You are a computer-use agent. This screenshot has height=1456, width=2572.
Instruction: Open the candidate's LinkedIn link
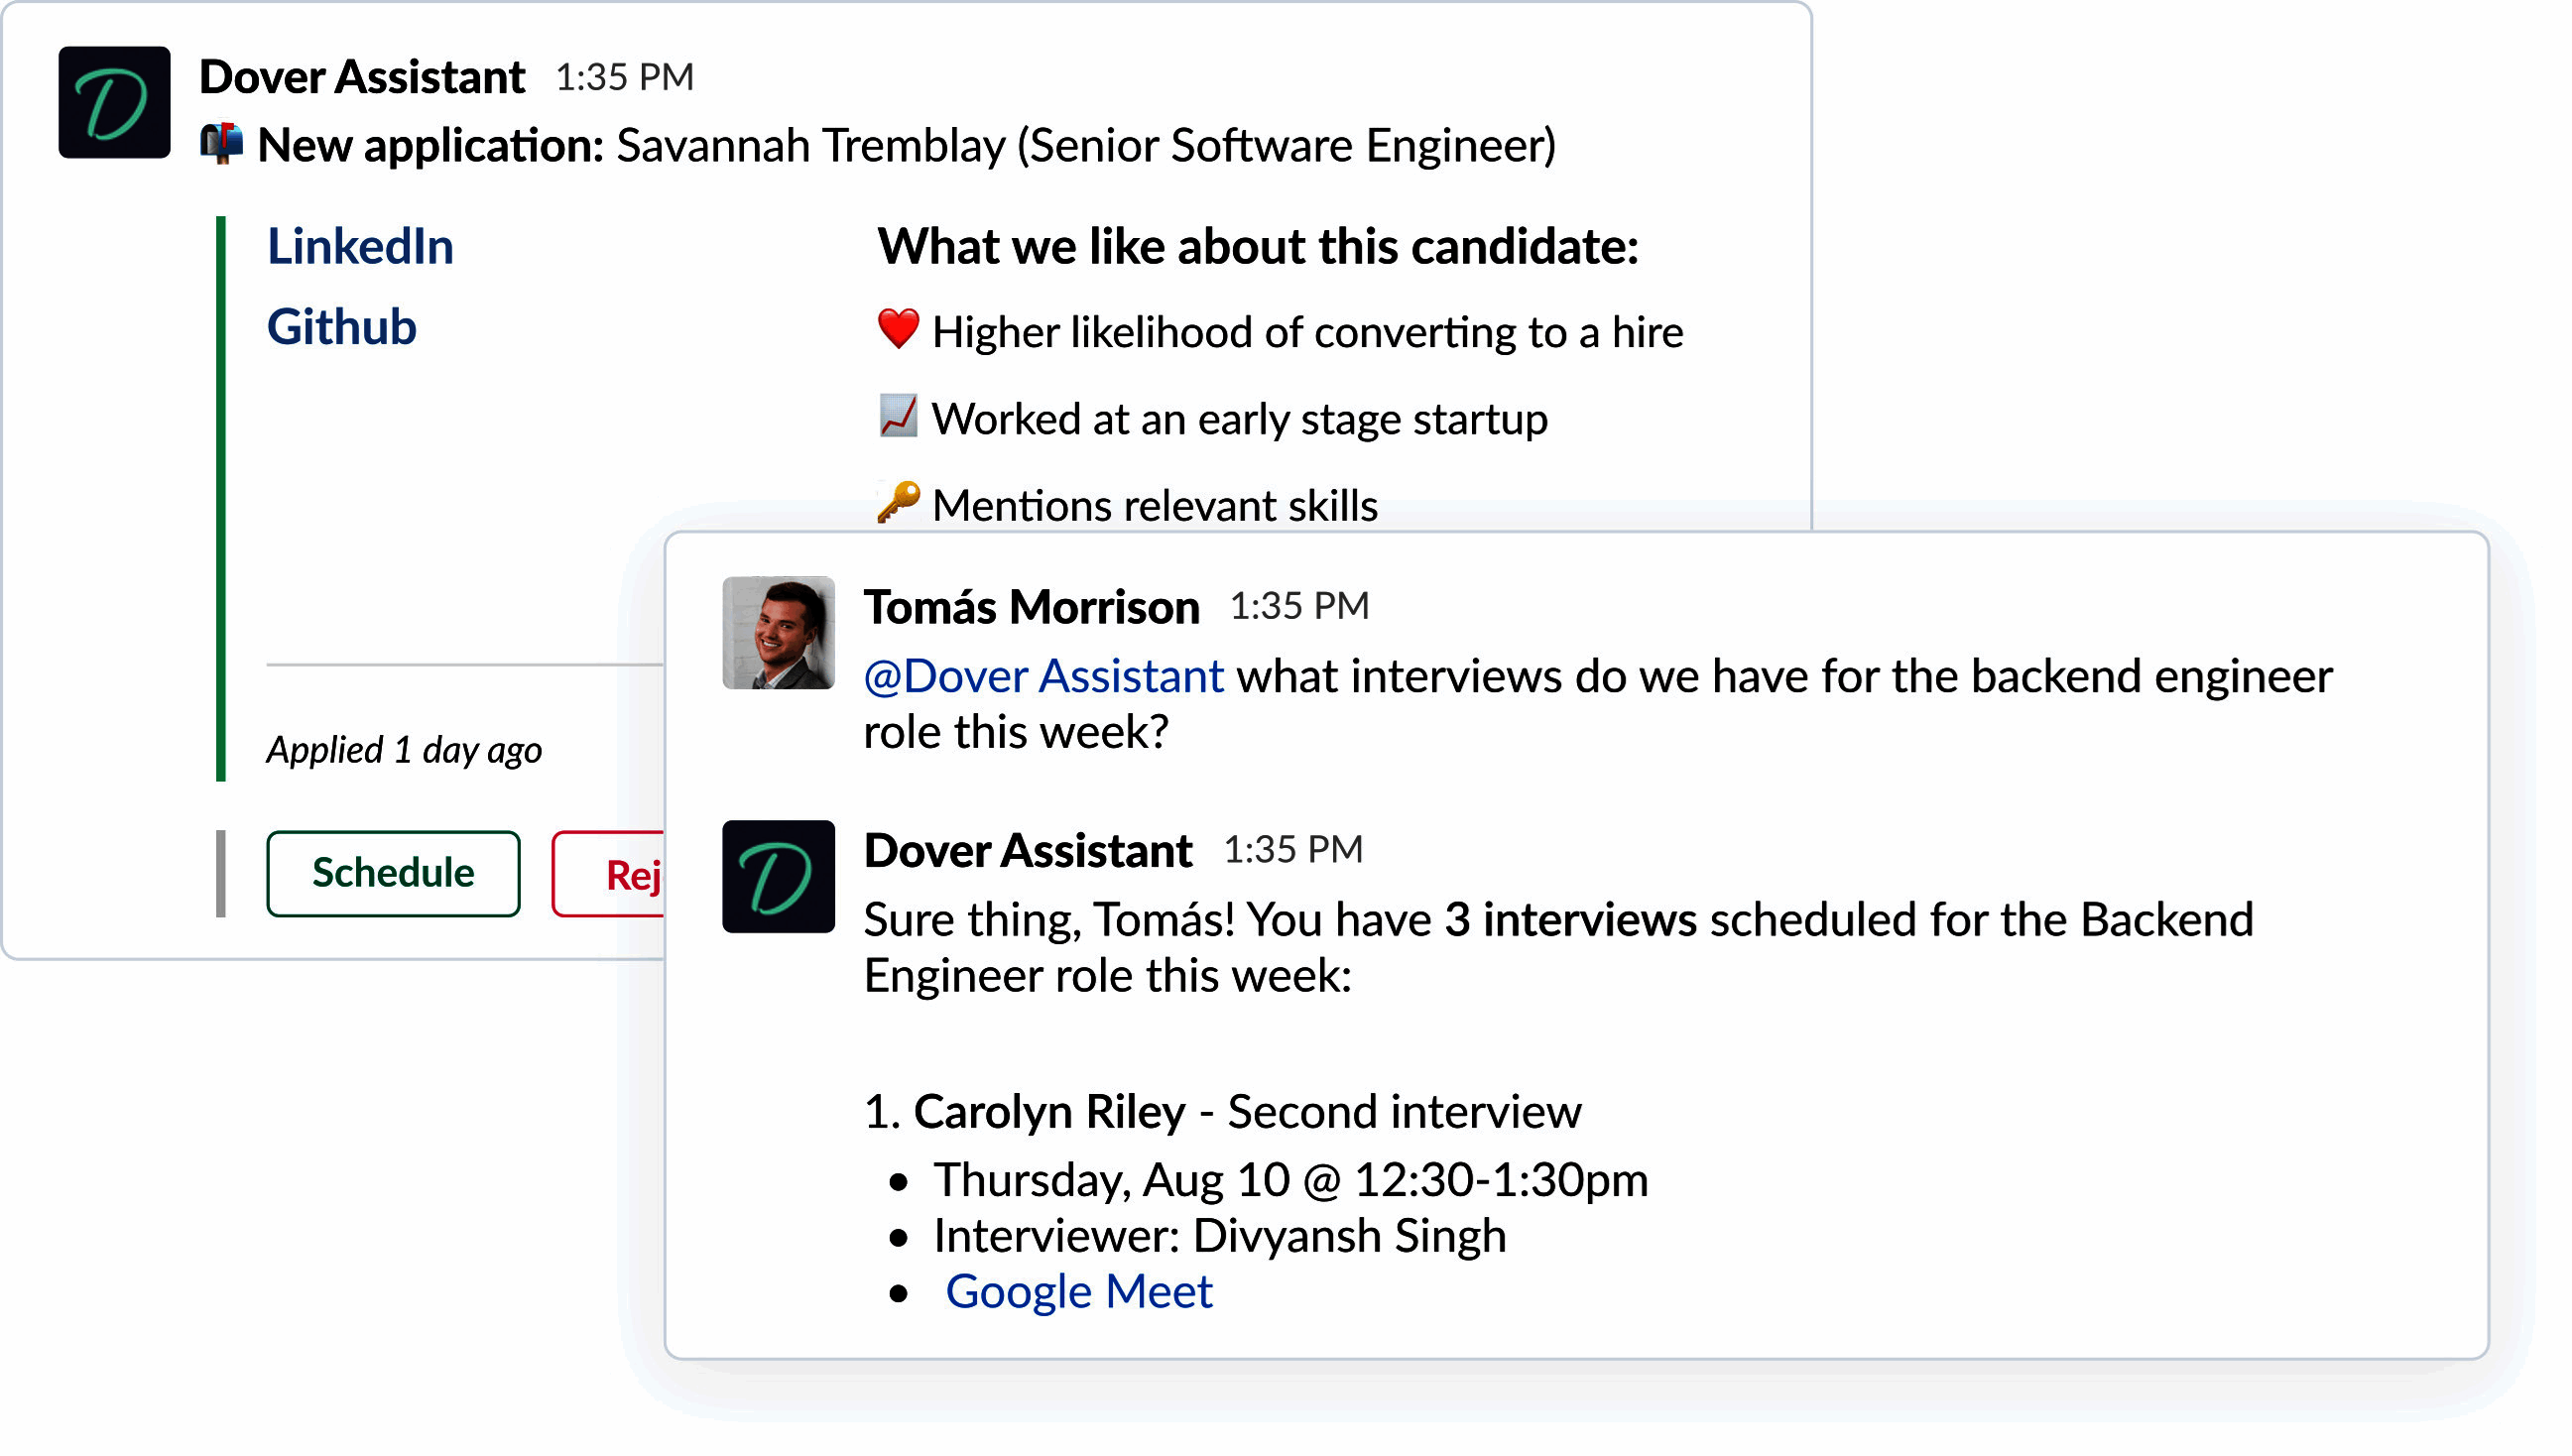[x=360, y=246]
